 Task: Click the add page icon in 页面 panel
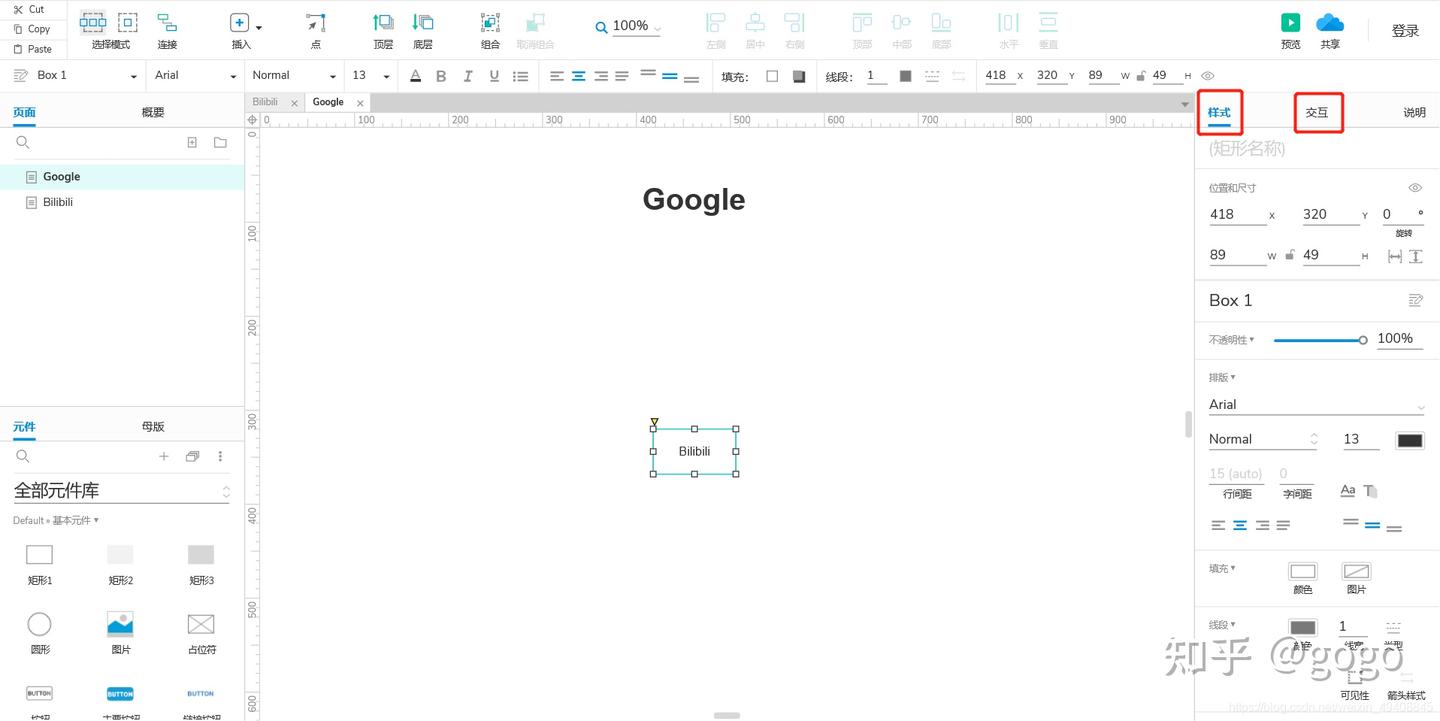pos(192,143)
